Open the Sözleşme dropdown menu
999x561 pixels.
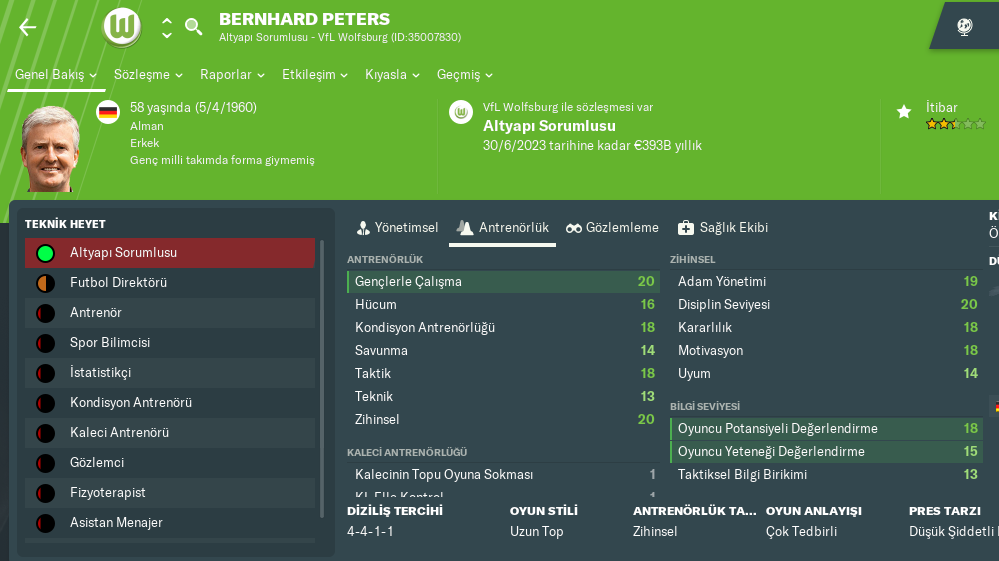pos(148,75)
